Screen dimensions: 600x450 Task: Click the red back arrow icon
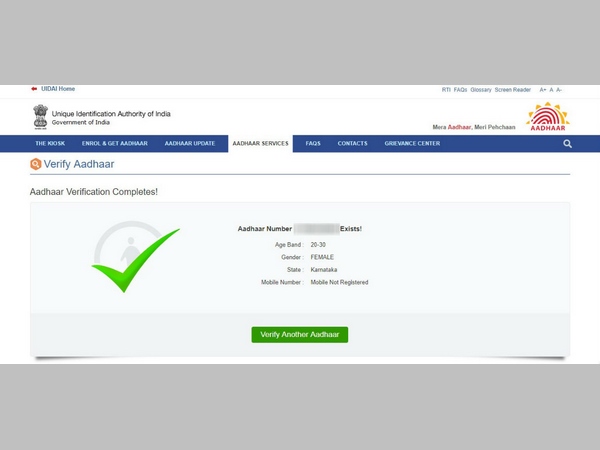34,89
